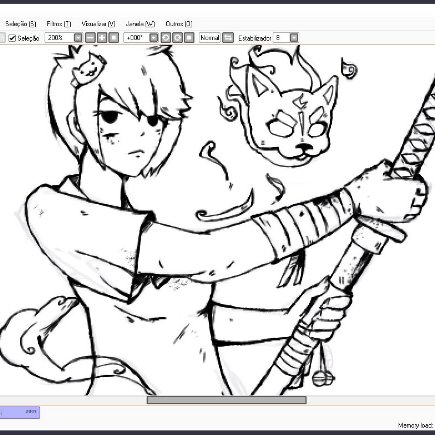Screen dimensions: 435x435
Task: Open the Outros (O) menu
Action: (x=179, y=24)
